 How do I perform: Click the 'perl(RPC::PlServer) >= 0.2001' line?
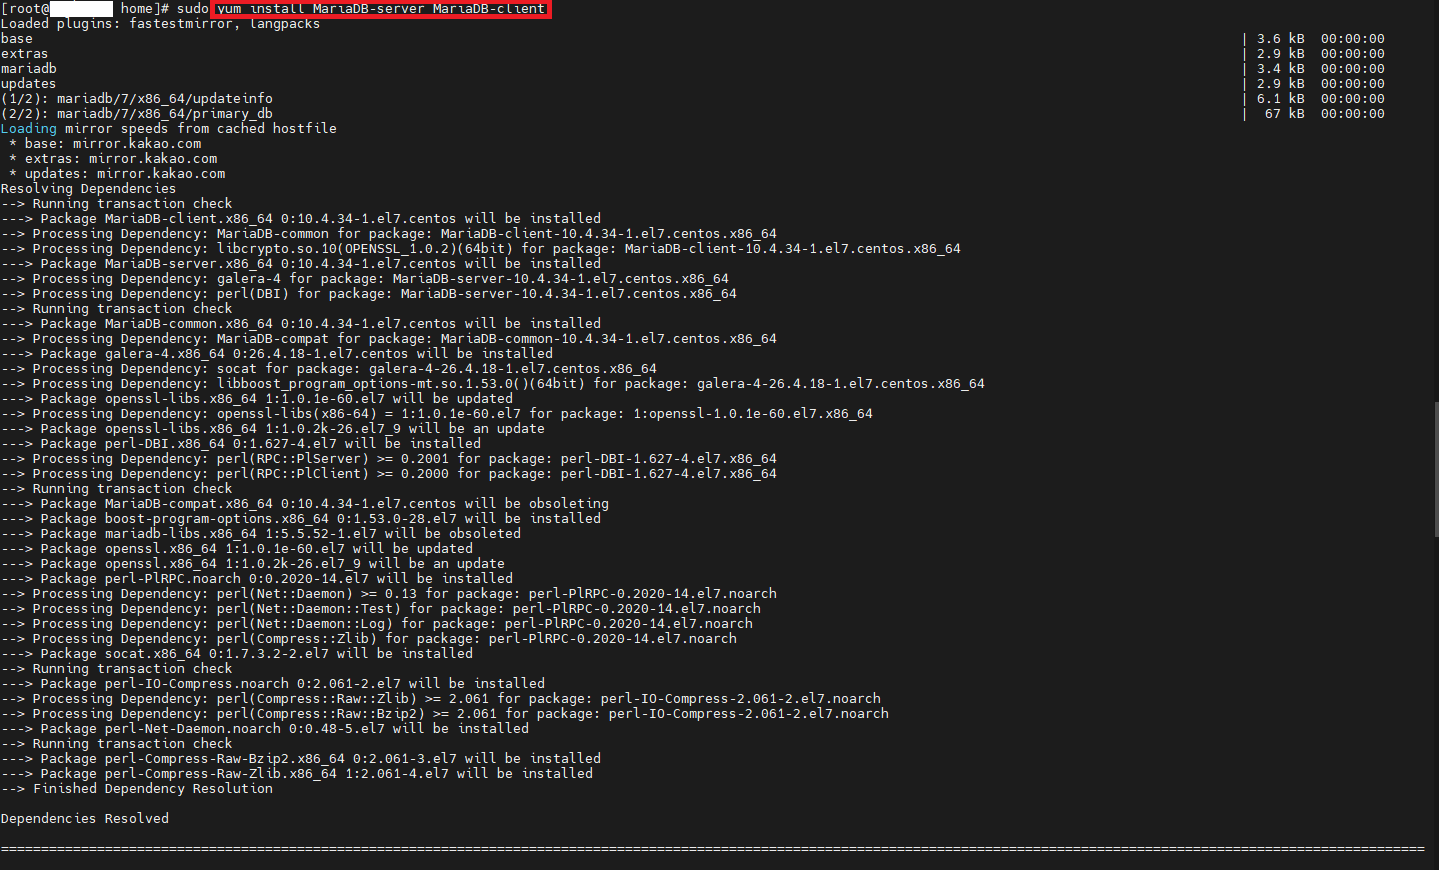[x=389, y=459]
